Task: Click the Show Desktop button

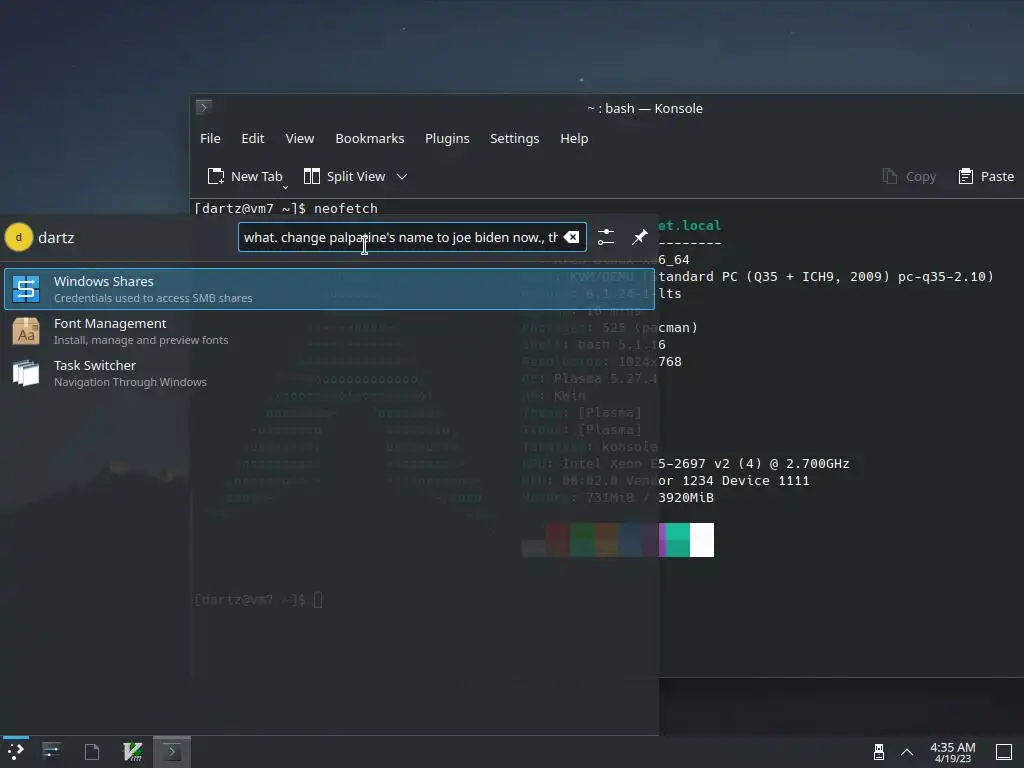Action: [1004, 752]
